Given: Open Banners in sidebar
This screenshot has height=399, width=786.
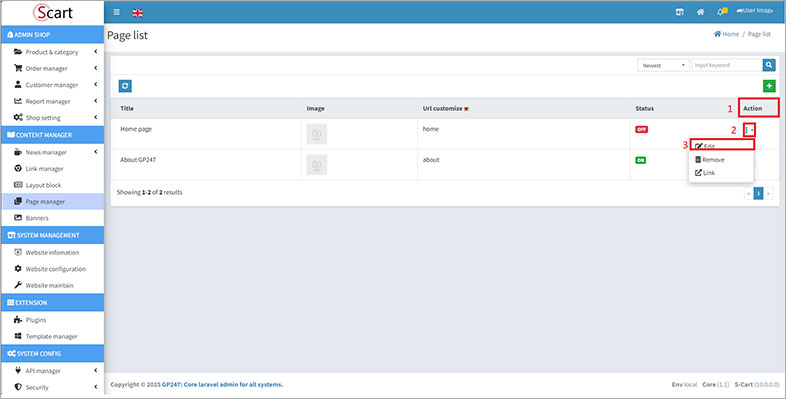Looking at the screenshot, I should pos(52,218).
